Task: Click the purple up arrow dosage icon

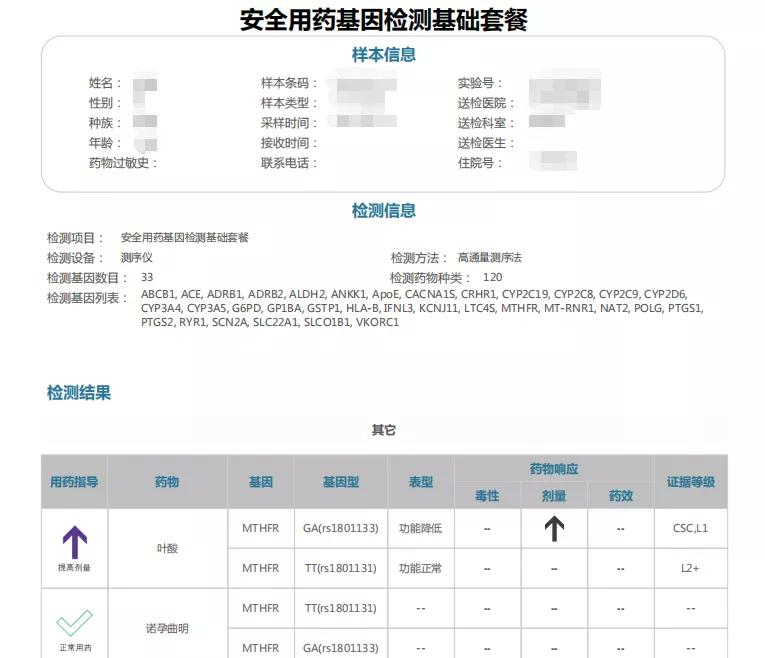Action: [75, 542]
